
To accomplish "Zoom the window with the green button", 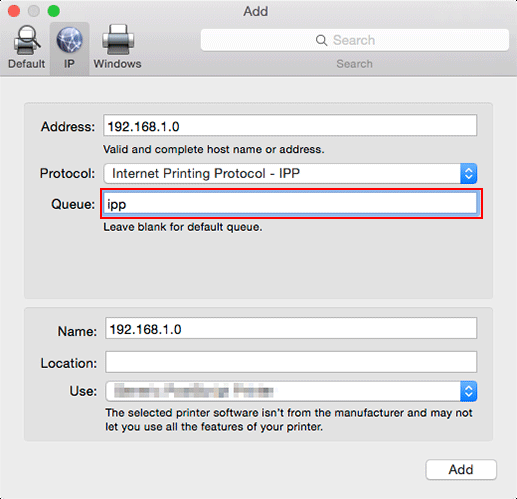I will (54, 11).
